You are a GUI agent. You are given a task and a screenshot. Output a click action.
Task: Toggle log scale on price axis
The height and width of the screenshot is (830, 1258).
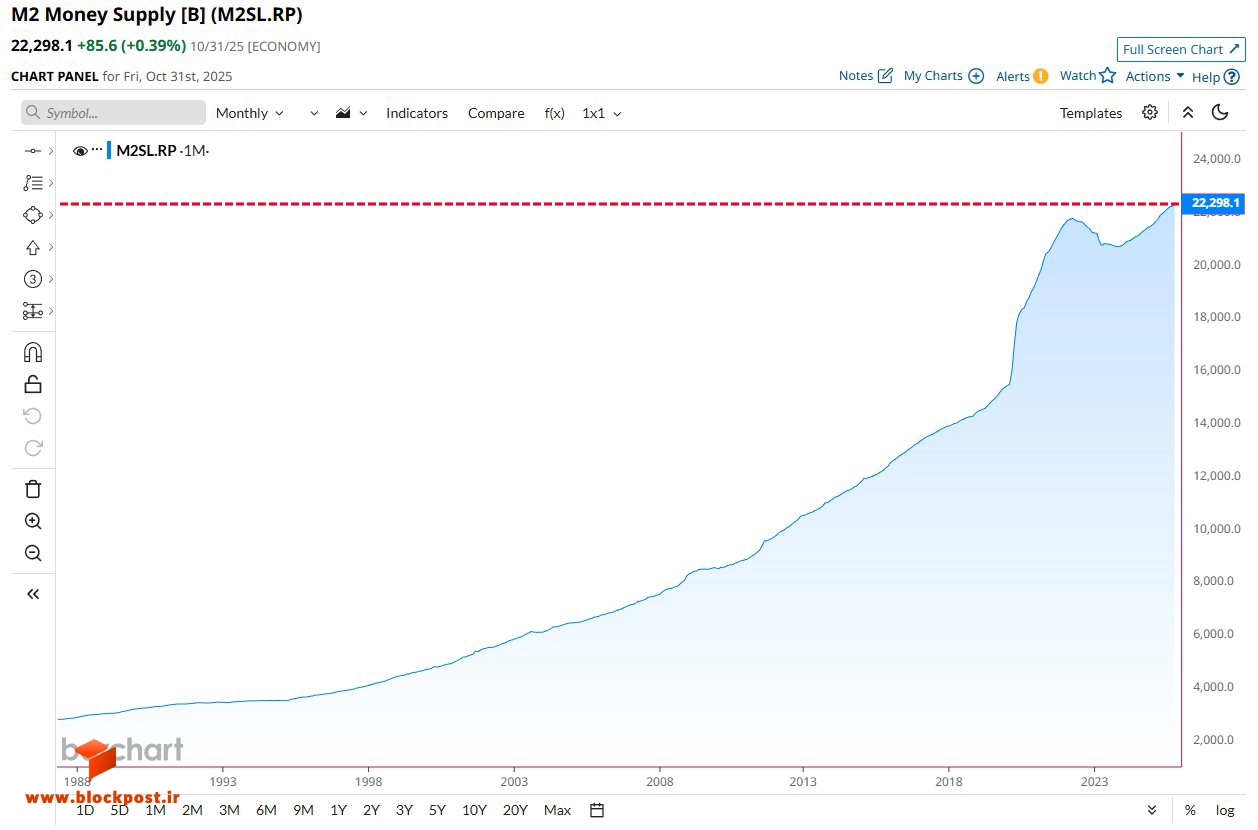[x=1225, y=810]
